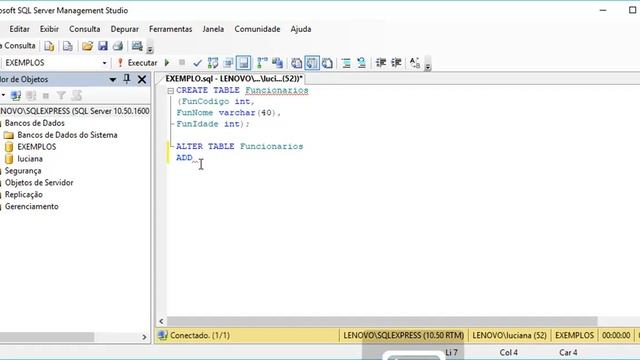Click the gray cancel query execution icon

click(x=182, y=63)
